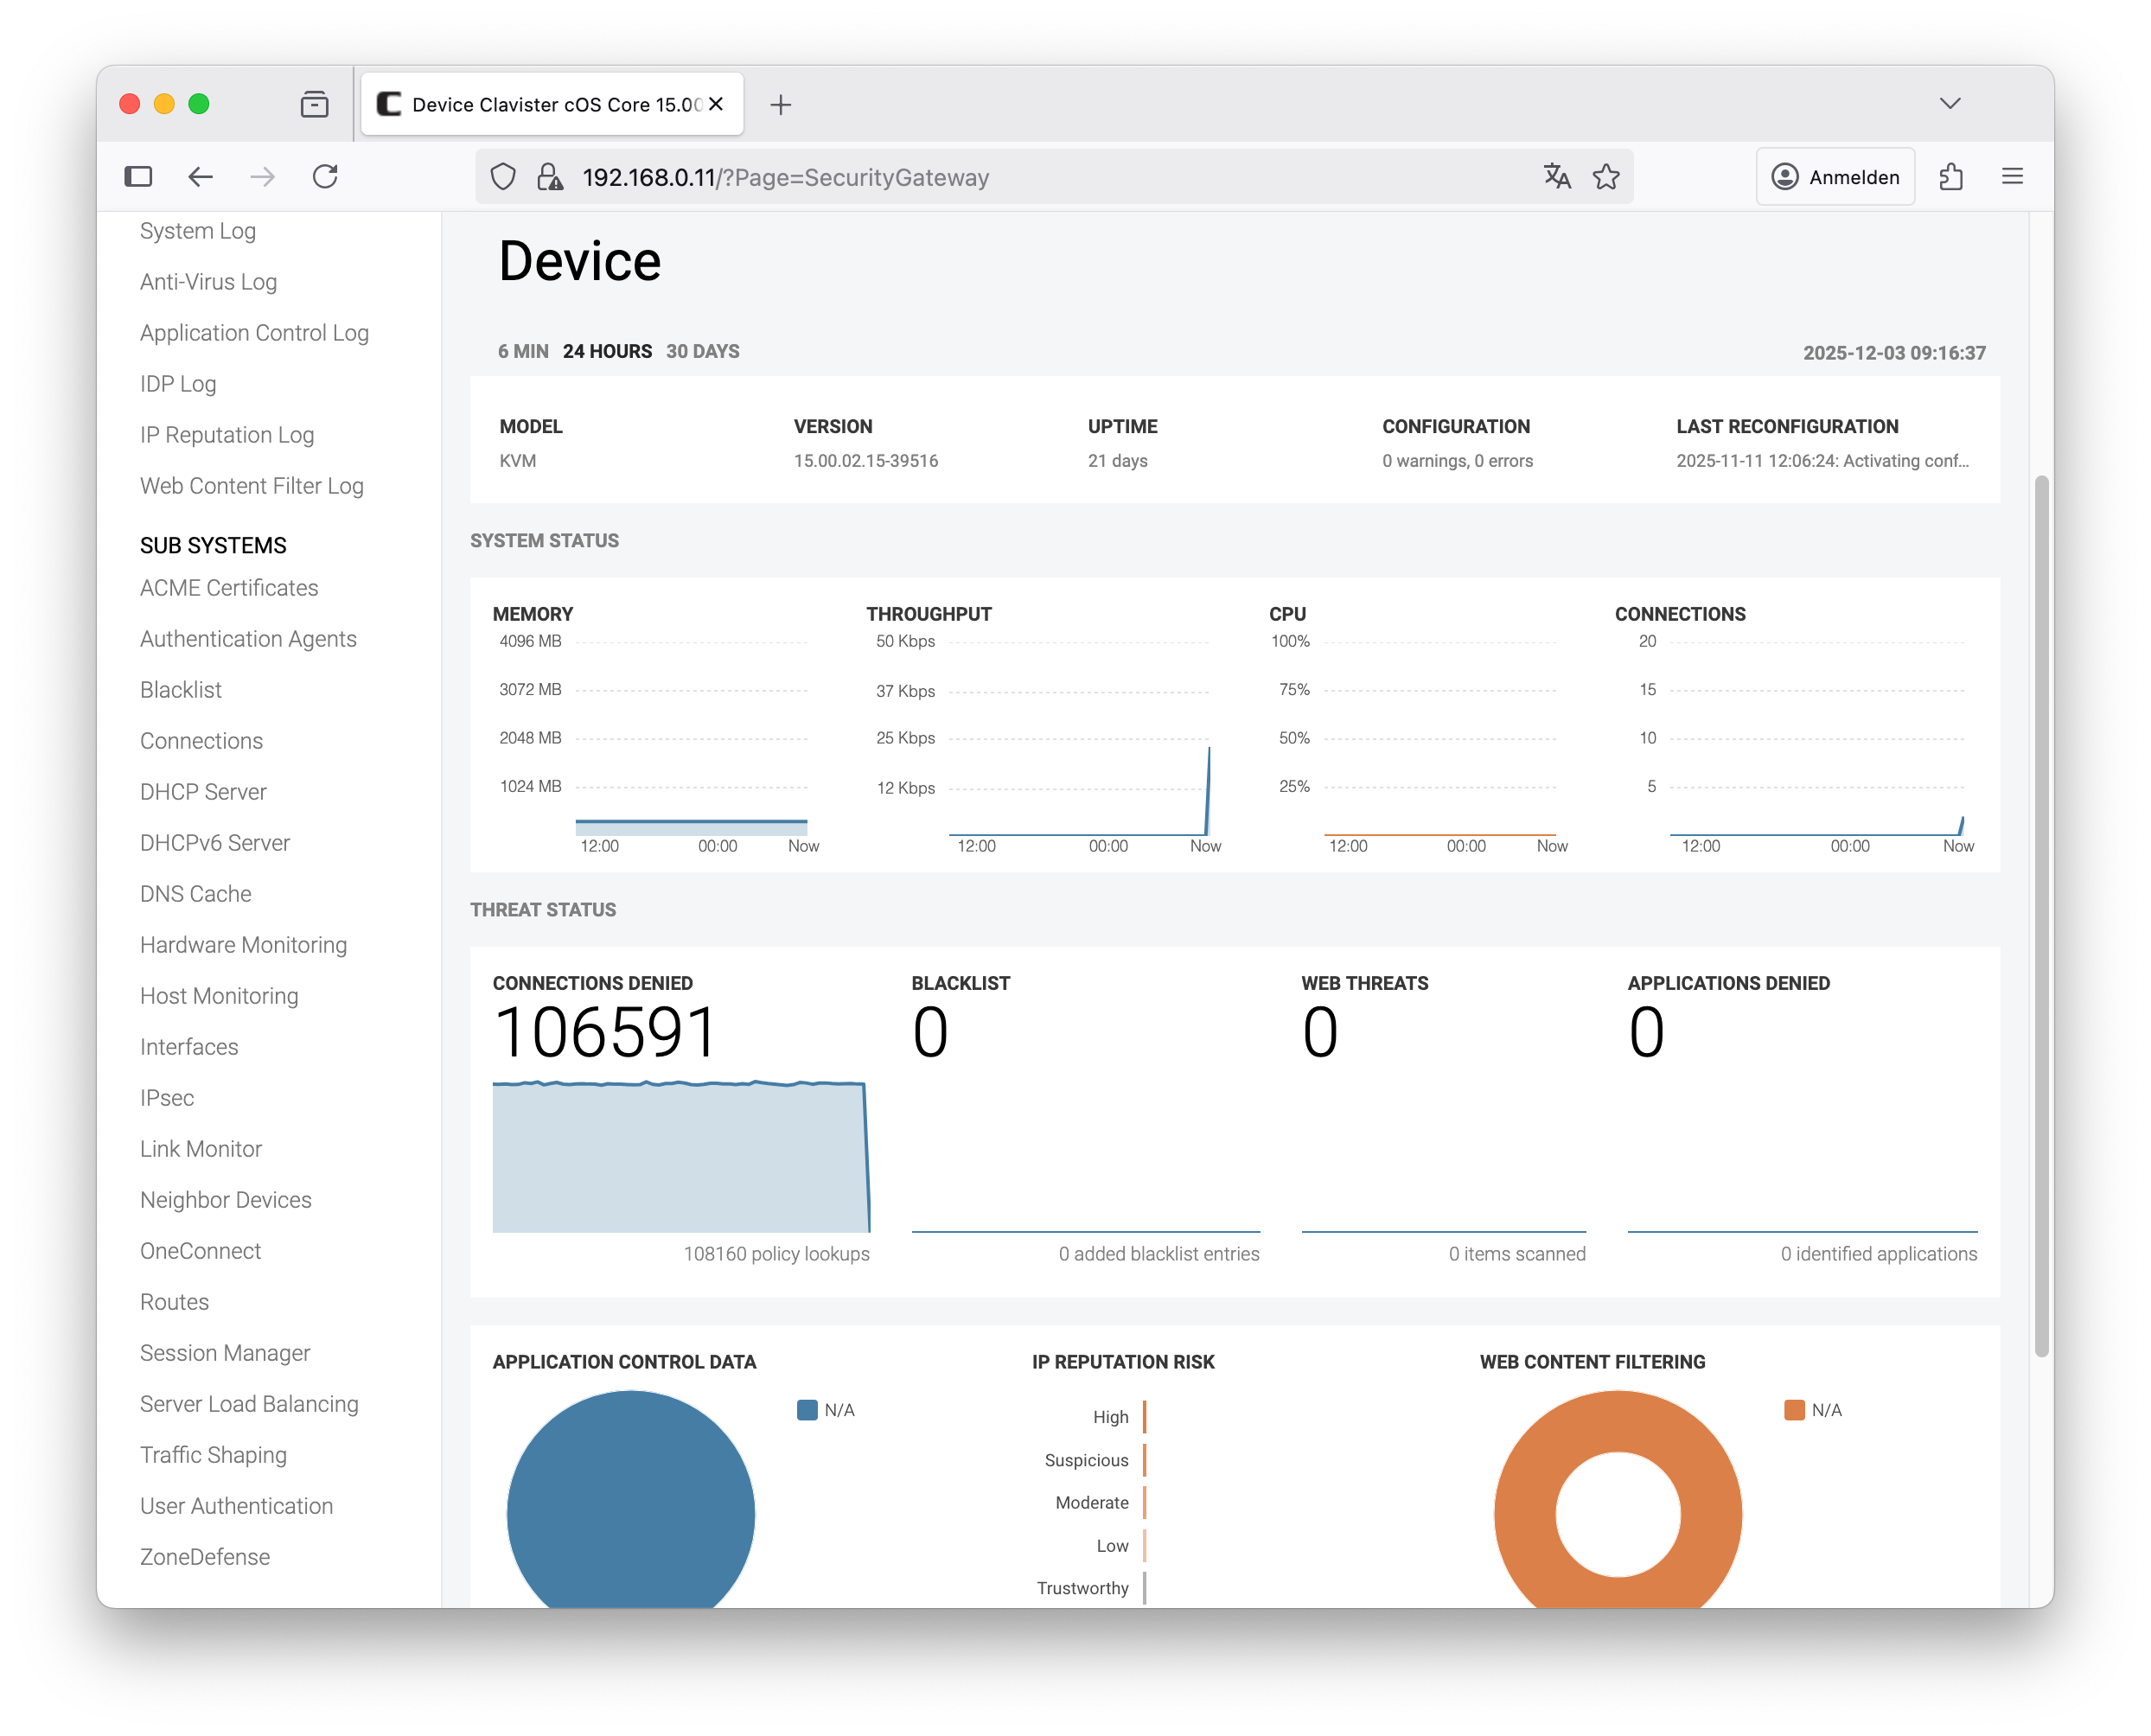
Task: Click the back navigation arrow
Action: (x=201, y=177)
